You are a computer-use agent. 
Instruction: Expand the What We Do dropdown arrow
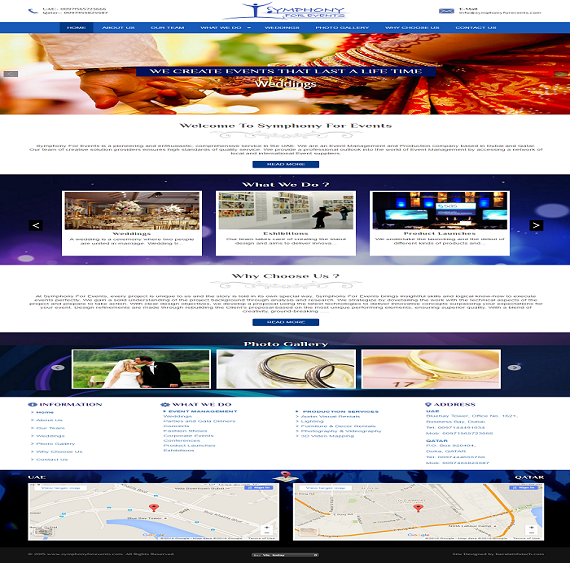249,28
